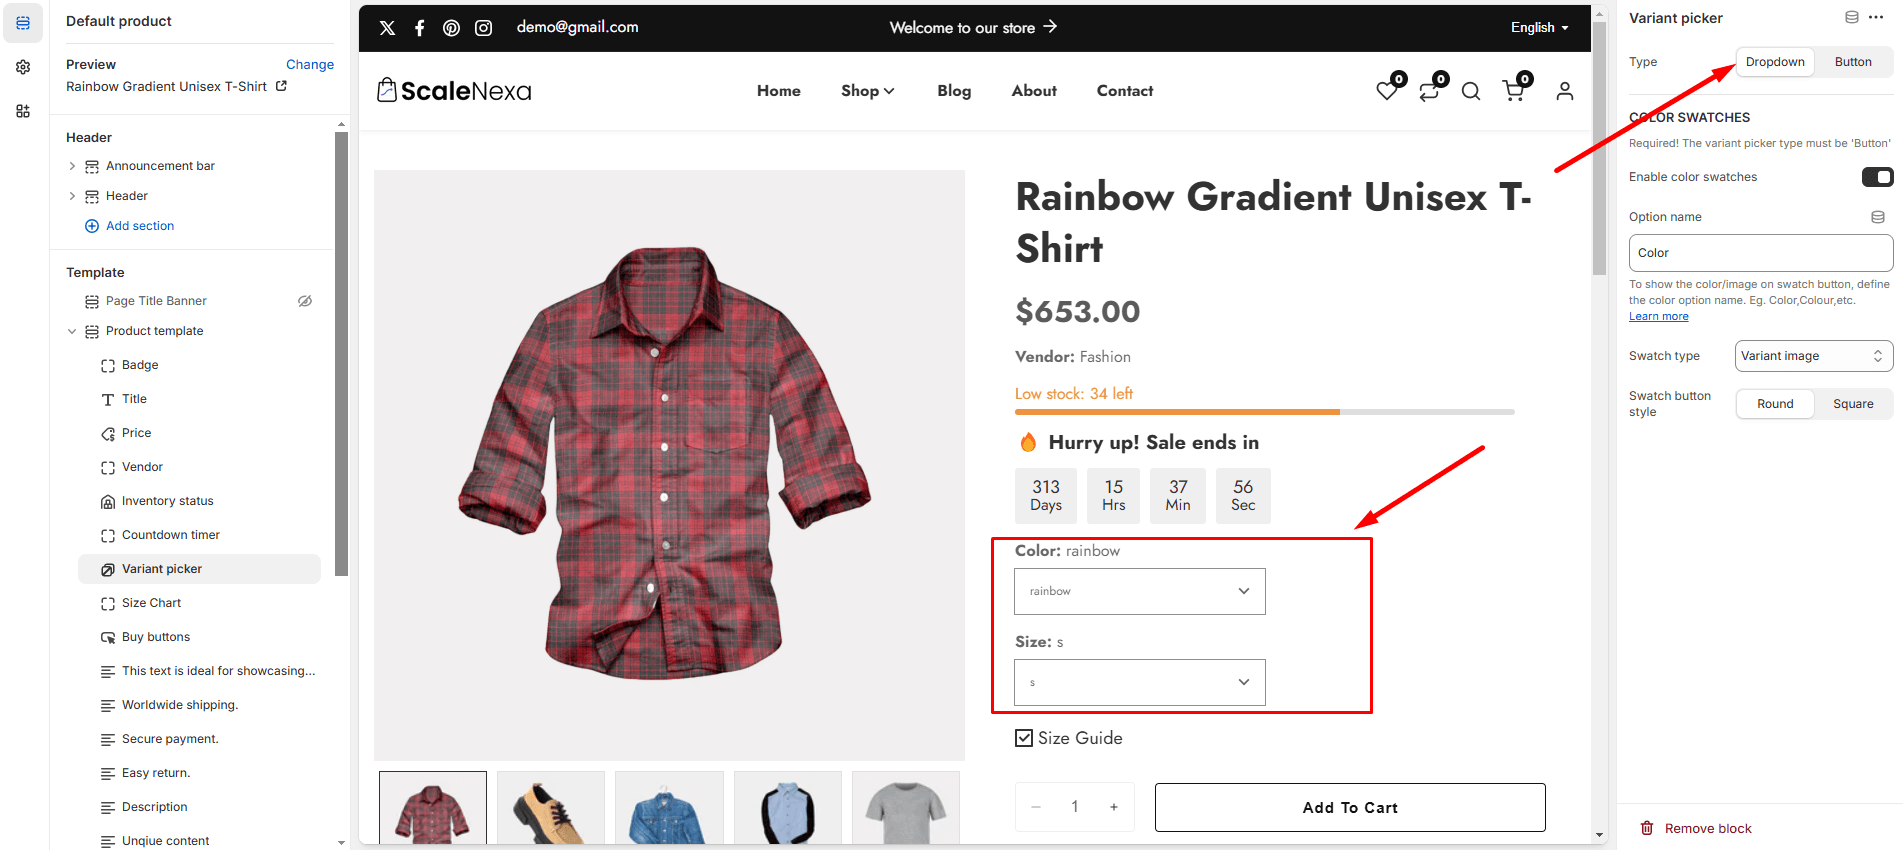Viewport: 1903px width, 850px height.
Task: Click the account user icon
Action: point(1565,91)
